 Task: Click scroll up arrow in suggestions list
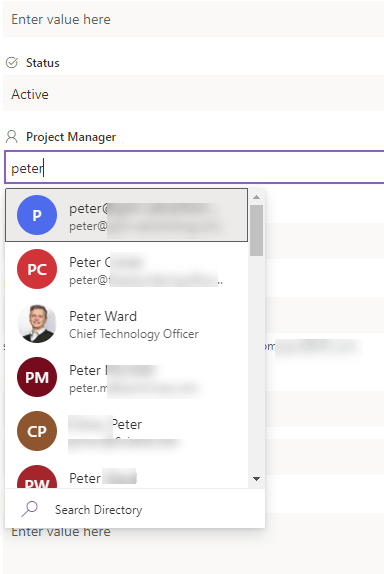click(x=257, y=197)
